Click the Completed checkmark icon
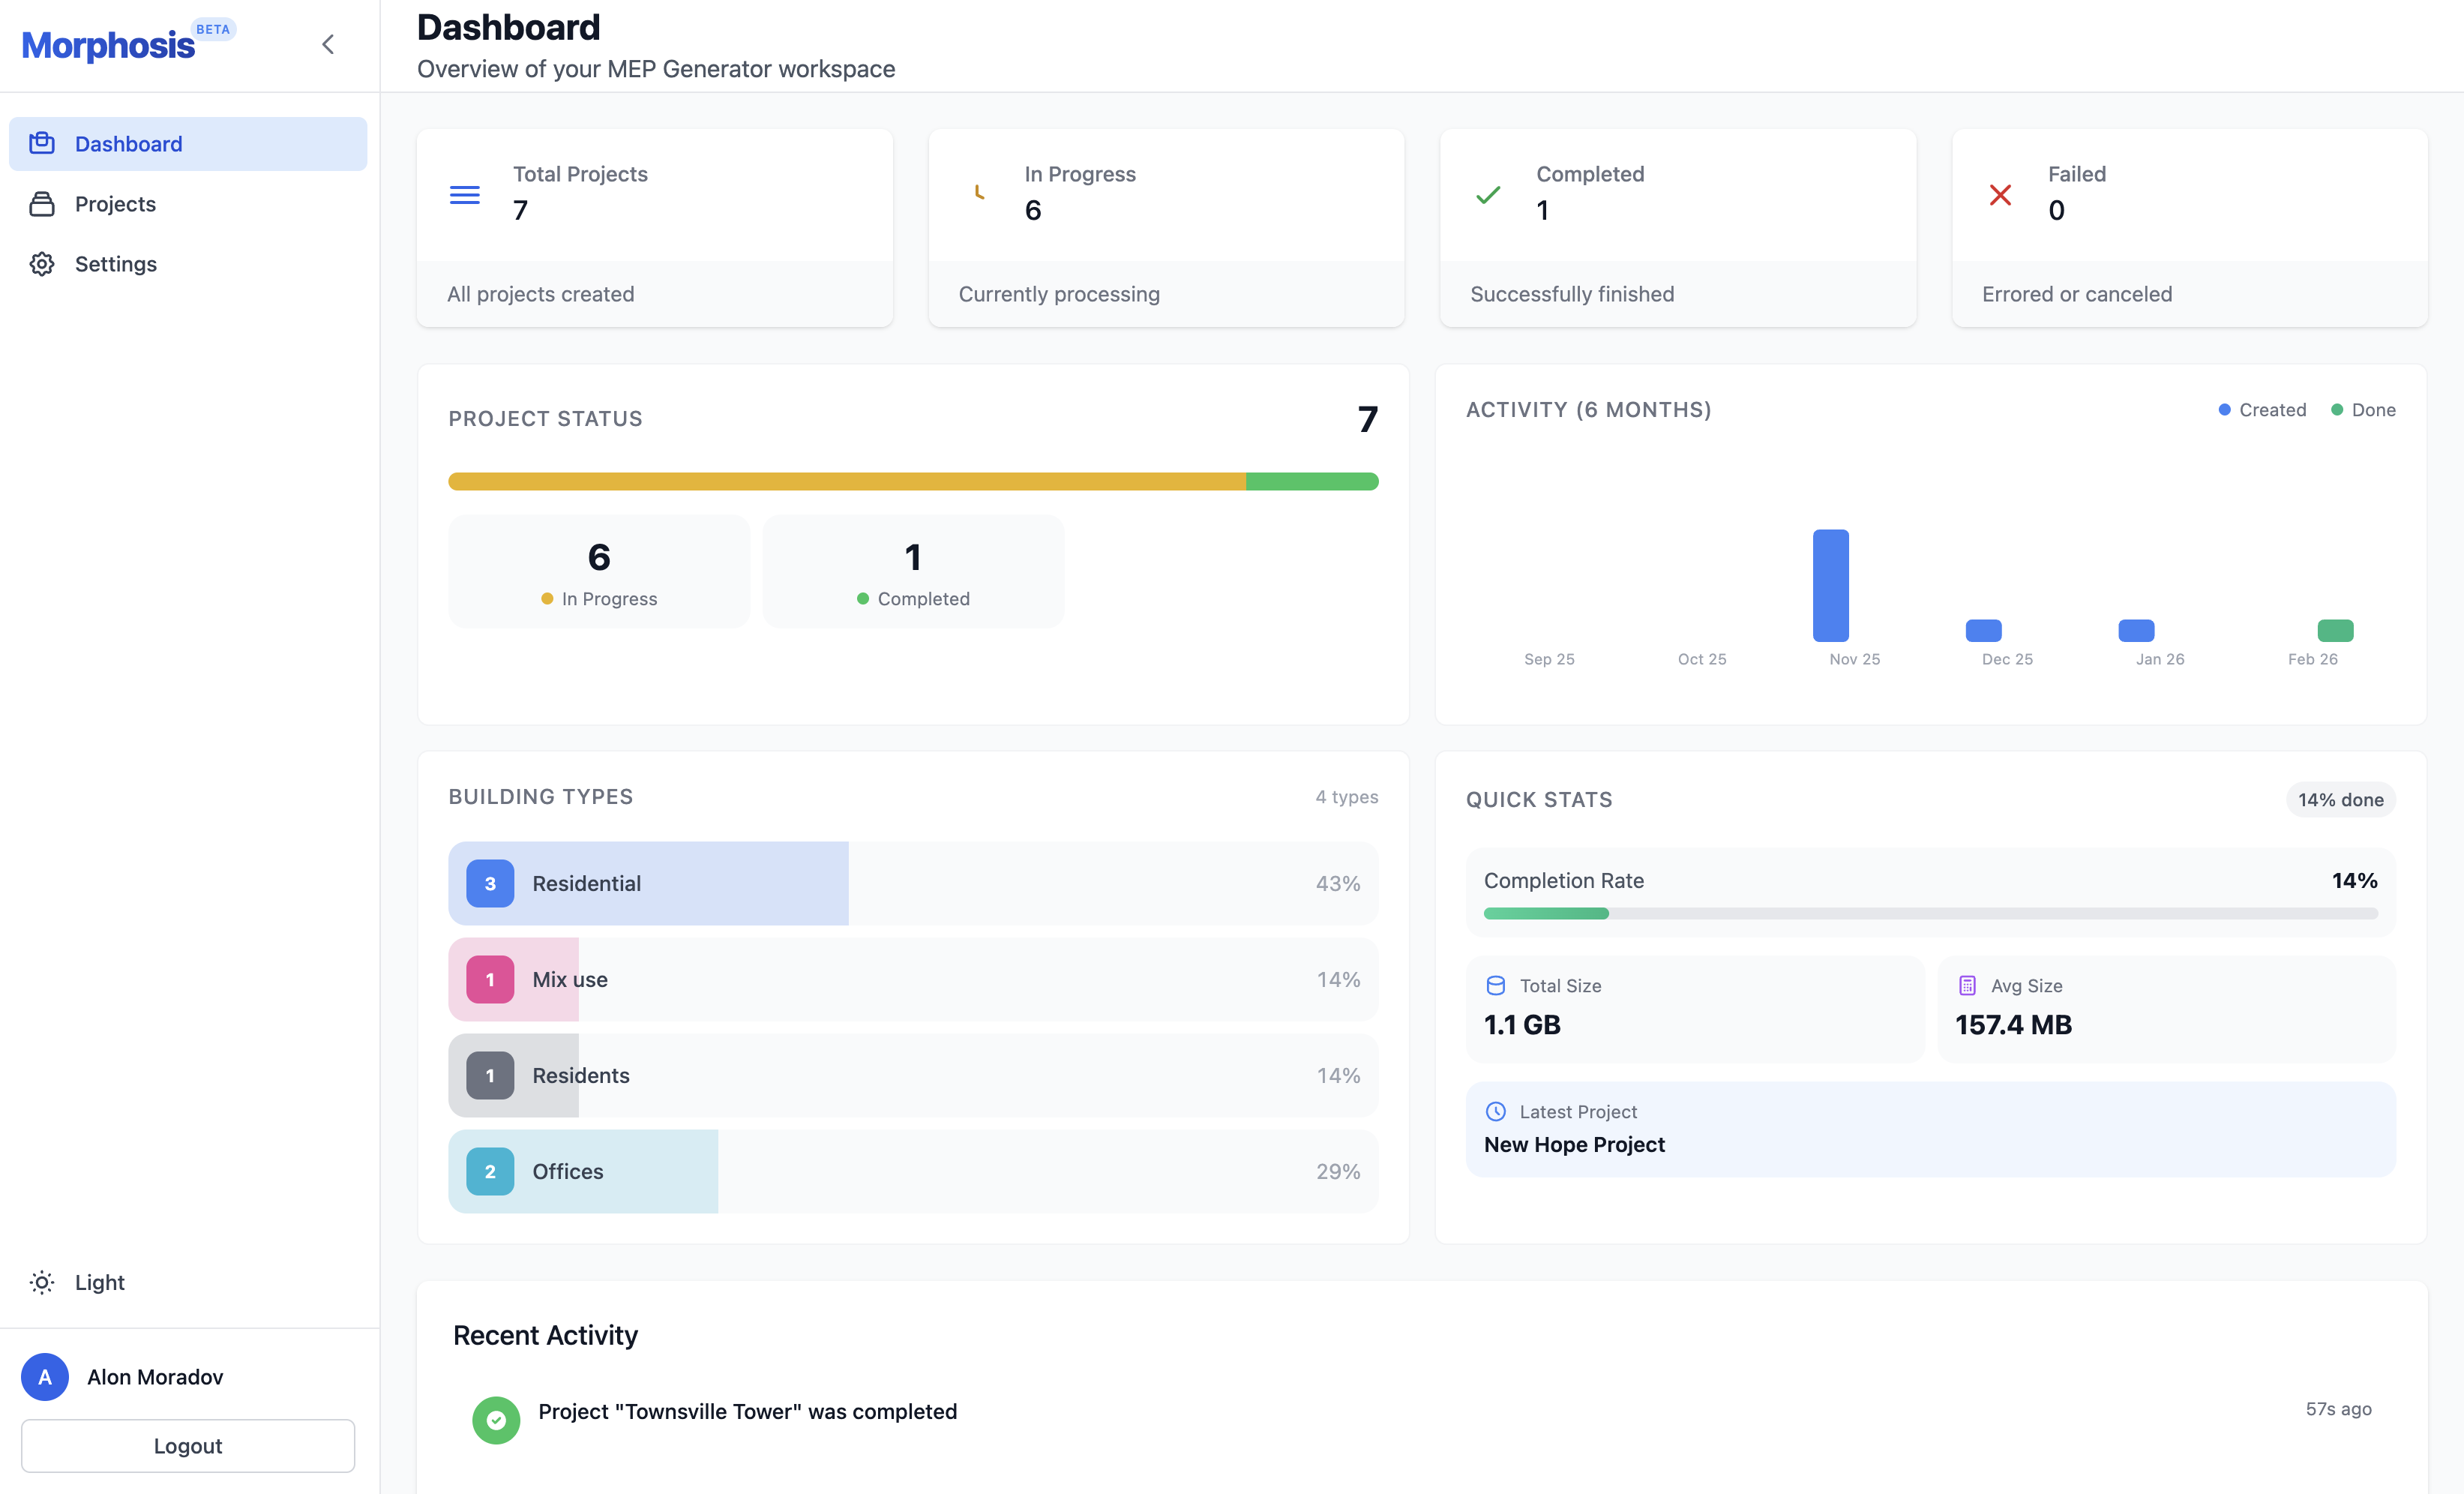Screen dimensions: 2464x1494 pos(1488,195)
